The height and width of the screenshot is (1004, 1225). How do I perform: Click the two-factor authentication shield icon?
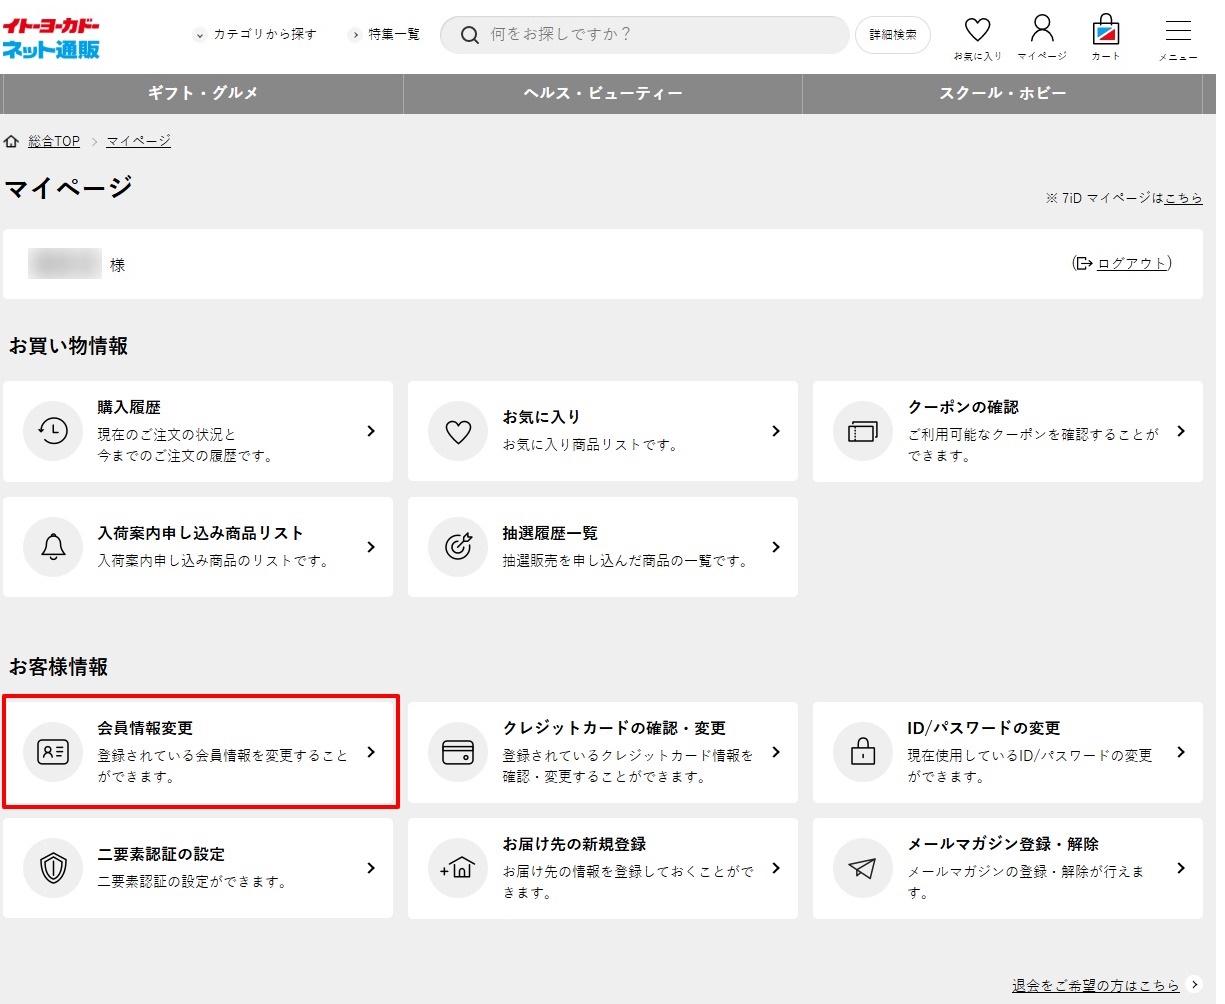pyautogui.click(x=53, y=868)
